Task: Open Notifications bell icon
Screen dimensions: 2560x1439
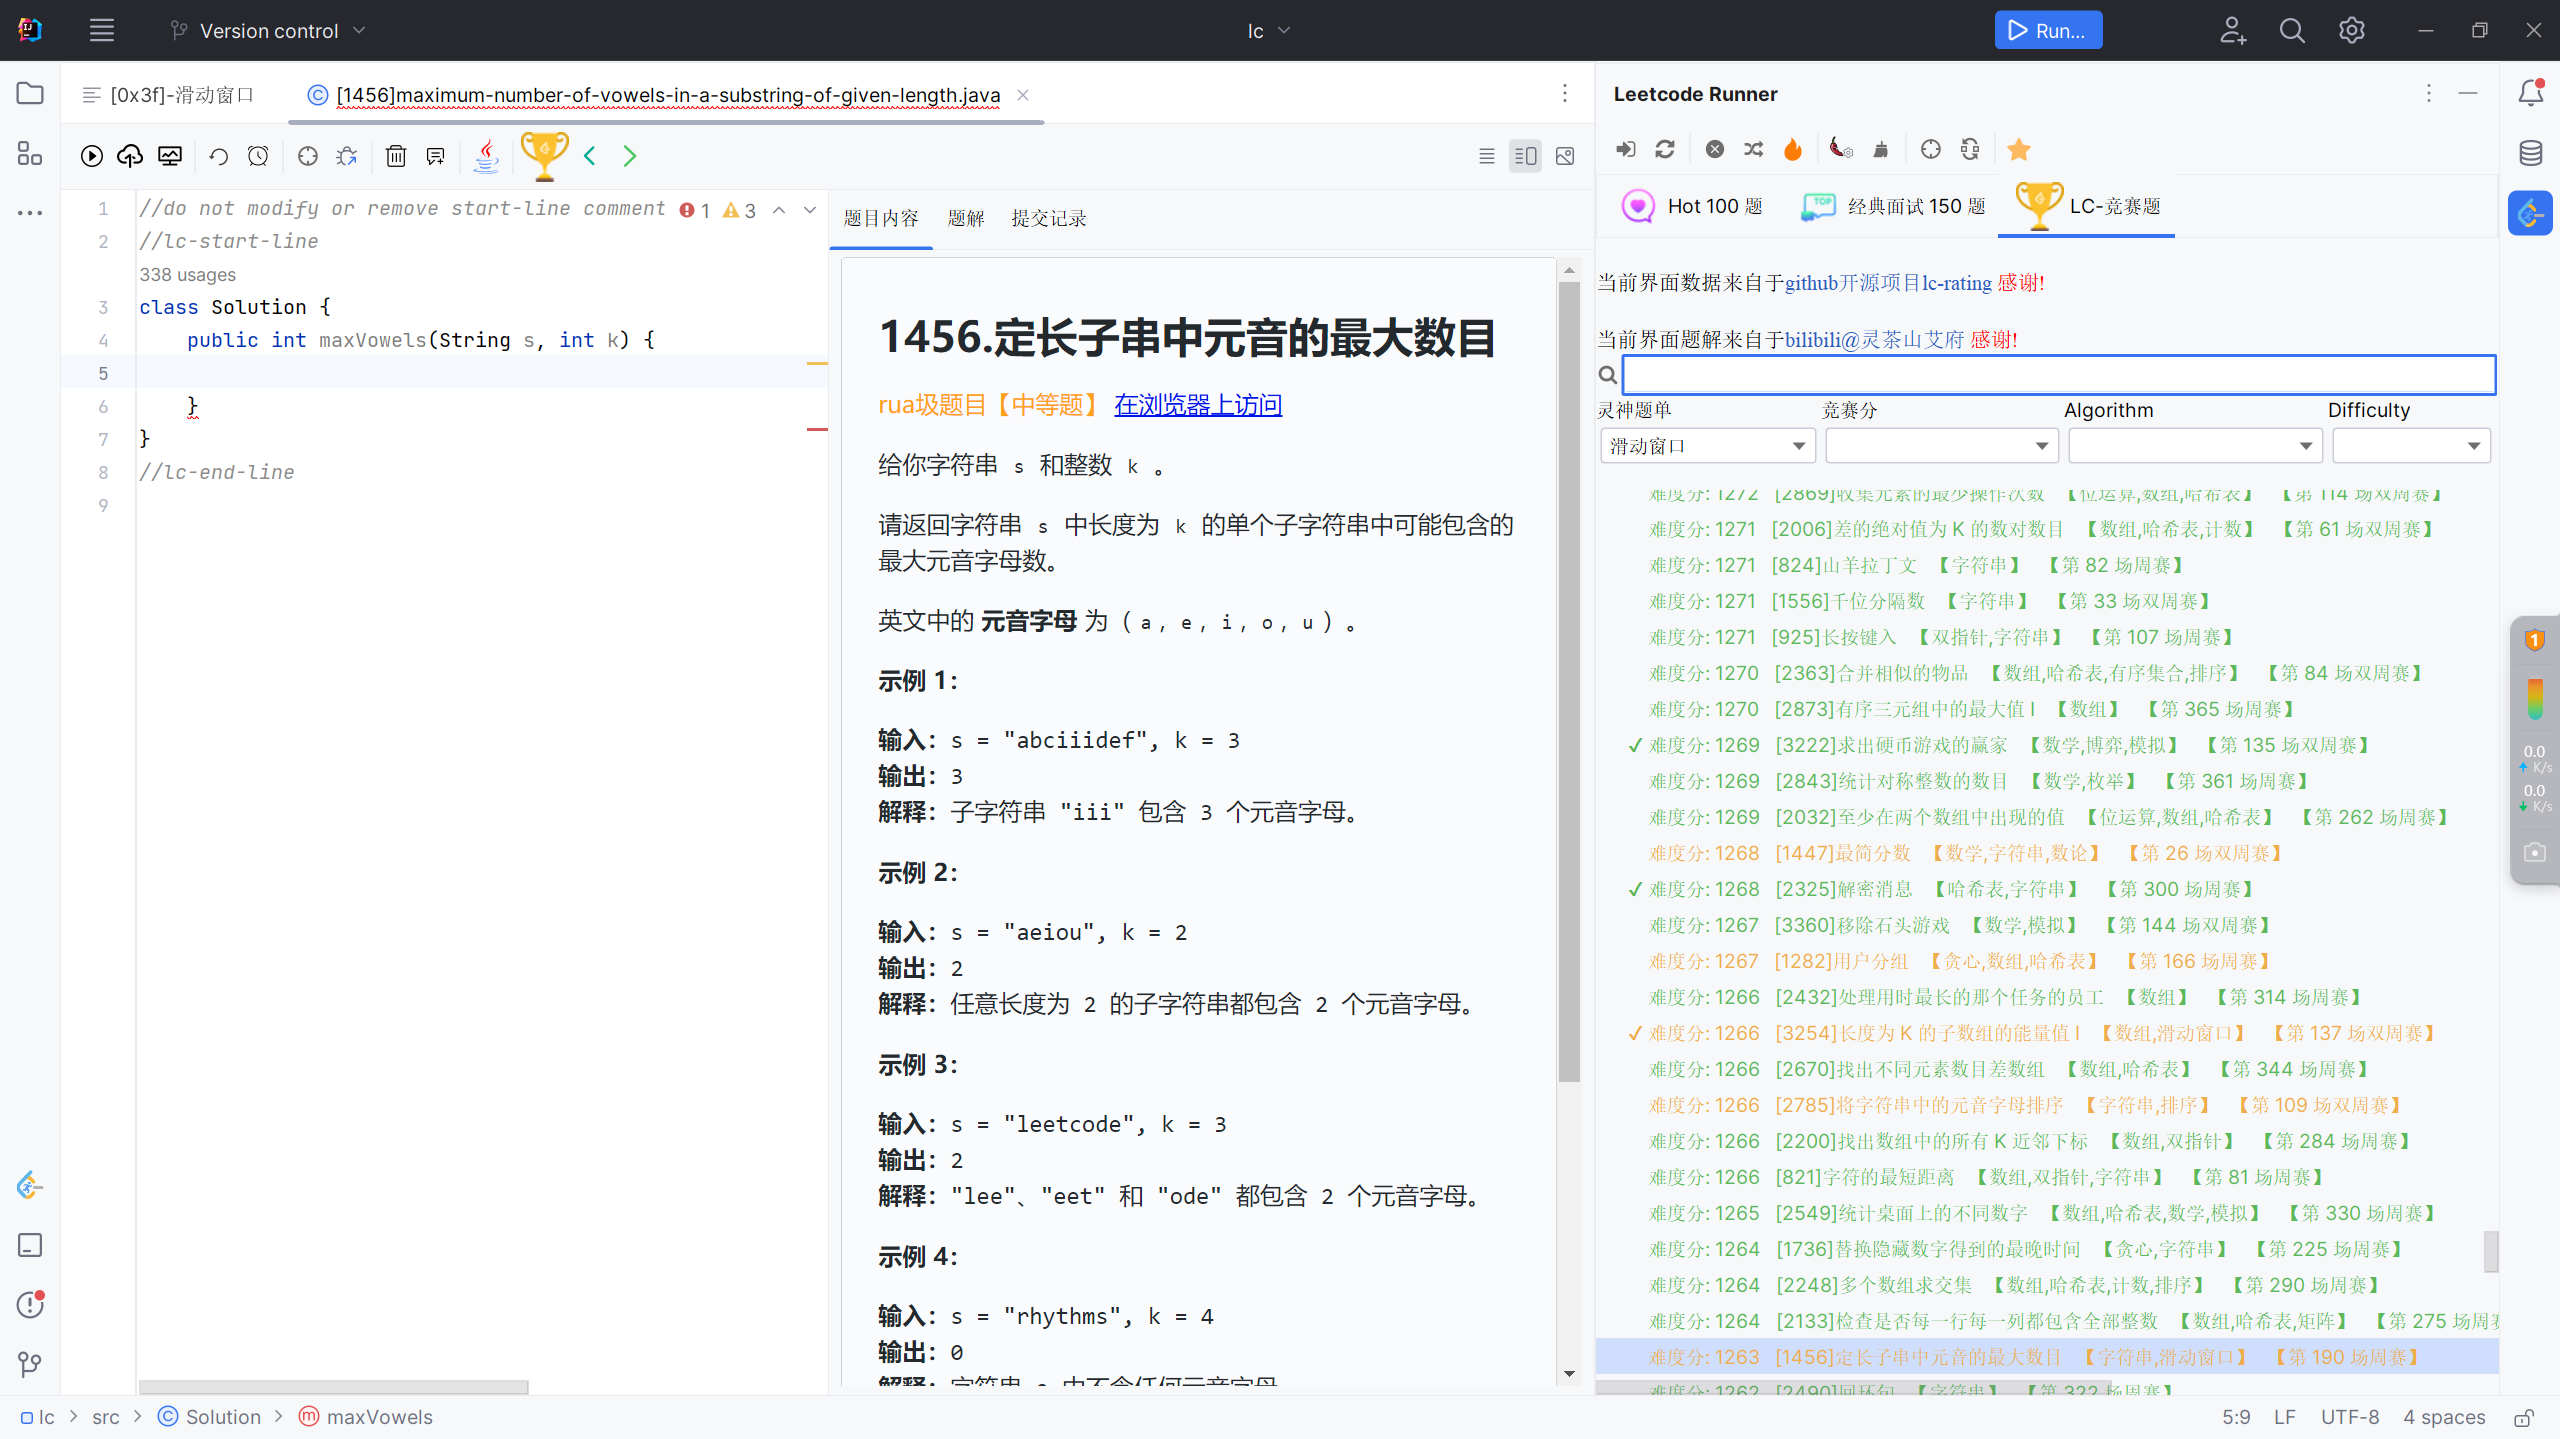Action: pyautogui.click(x=2531, y=93)
